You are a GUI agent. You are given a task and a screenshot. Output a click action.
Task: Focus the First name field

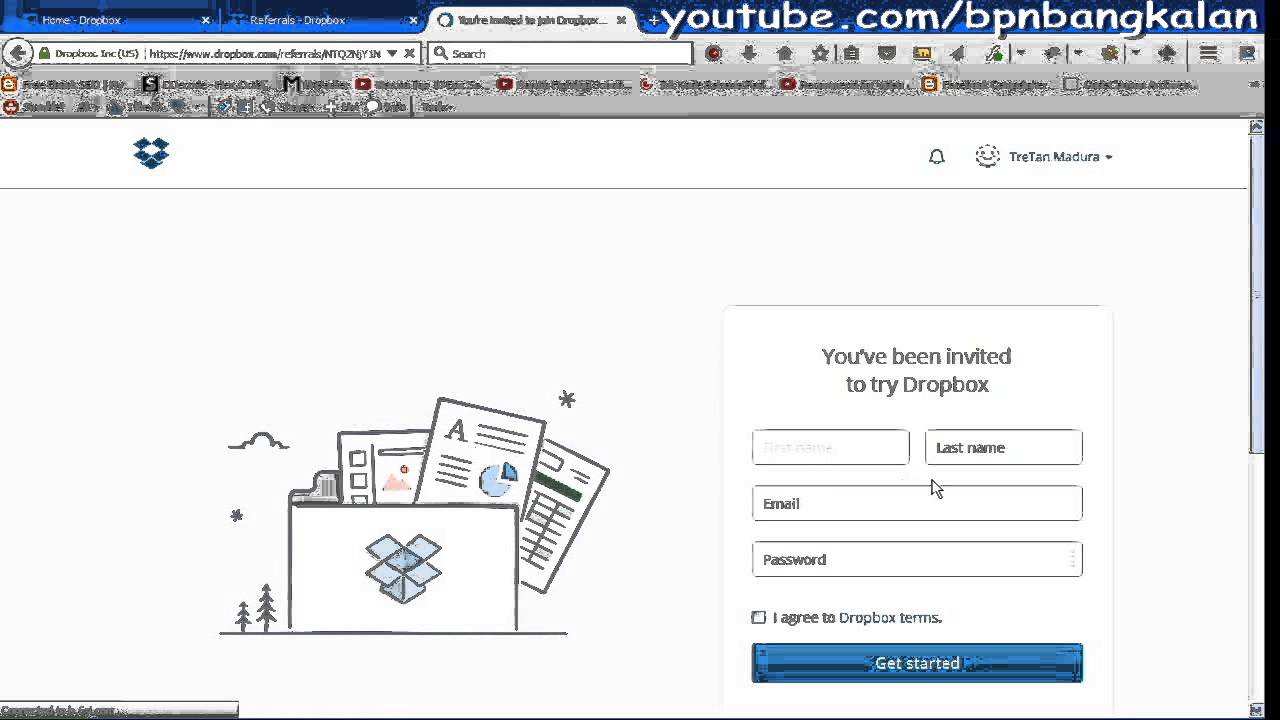point(831,447)
